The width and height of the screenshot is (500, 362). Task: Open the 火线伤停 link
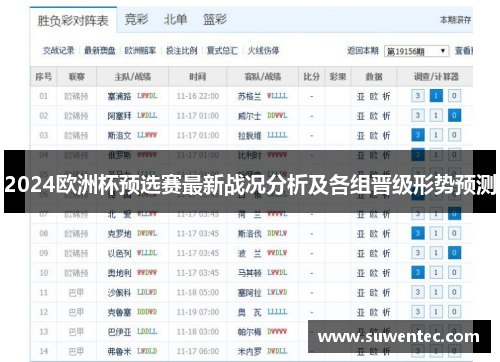coord(263,51)
